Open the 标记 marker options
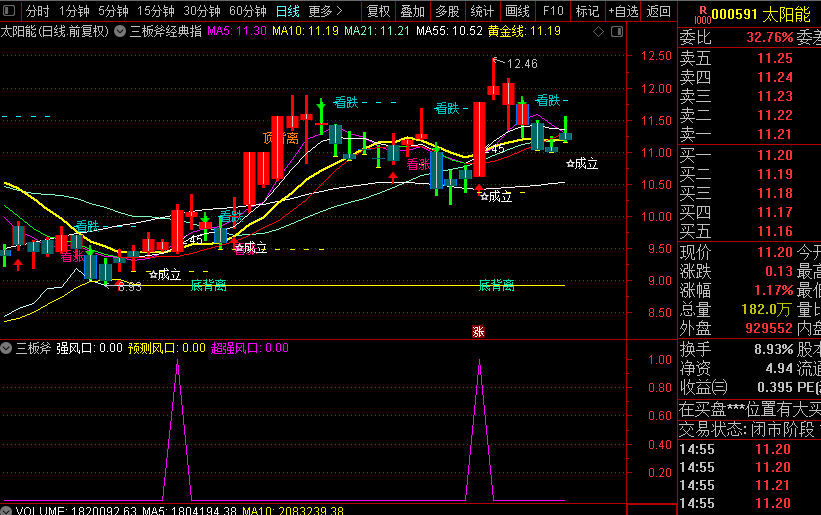Viewport: 821px width, 515px height. pyautogui.click(x=587, y=12)
